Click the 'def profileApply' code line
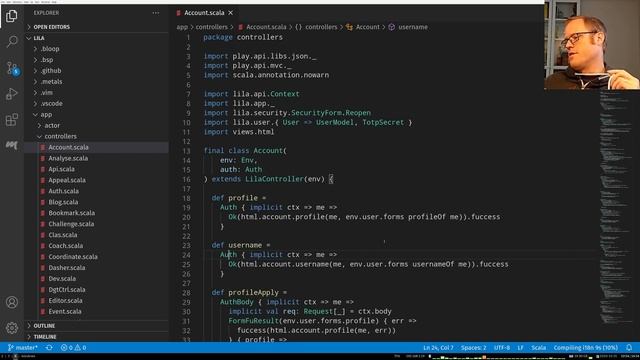The image size is (640, 360). (249, 293)
